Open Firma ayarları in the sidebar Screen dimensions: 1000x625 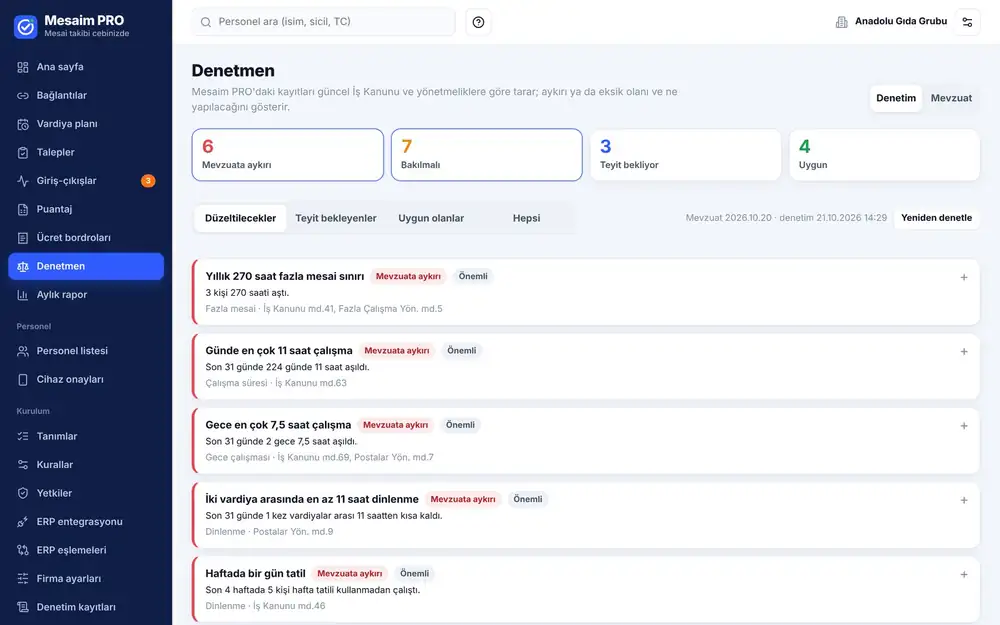86,578
